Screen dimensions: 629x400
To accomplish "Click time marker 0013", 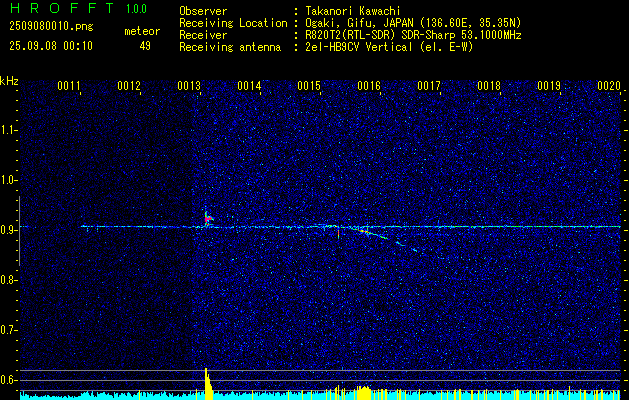I will (x=189, y=86).
